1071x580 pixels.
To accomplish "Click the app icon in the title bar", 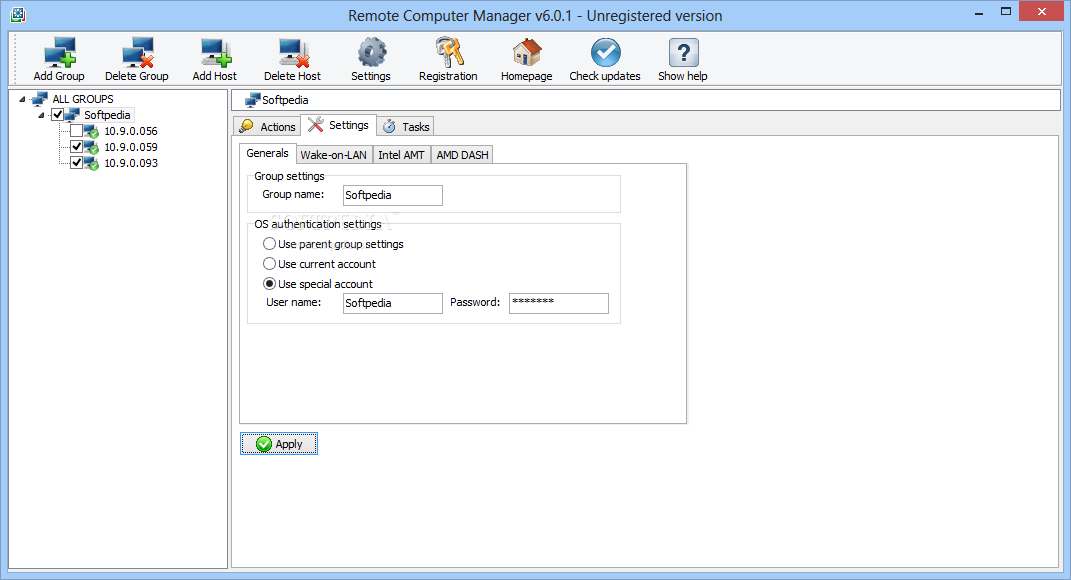I will tap(18, 14).
